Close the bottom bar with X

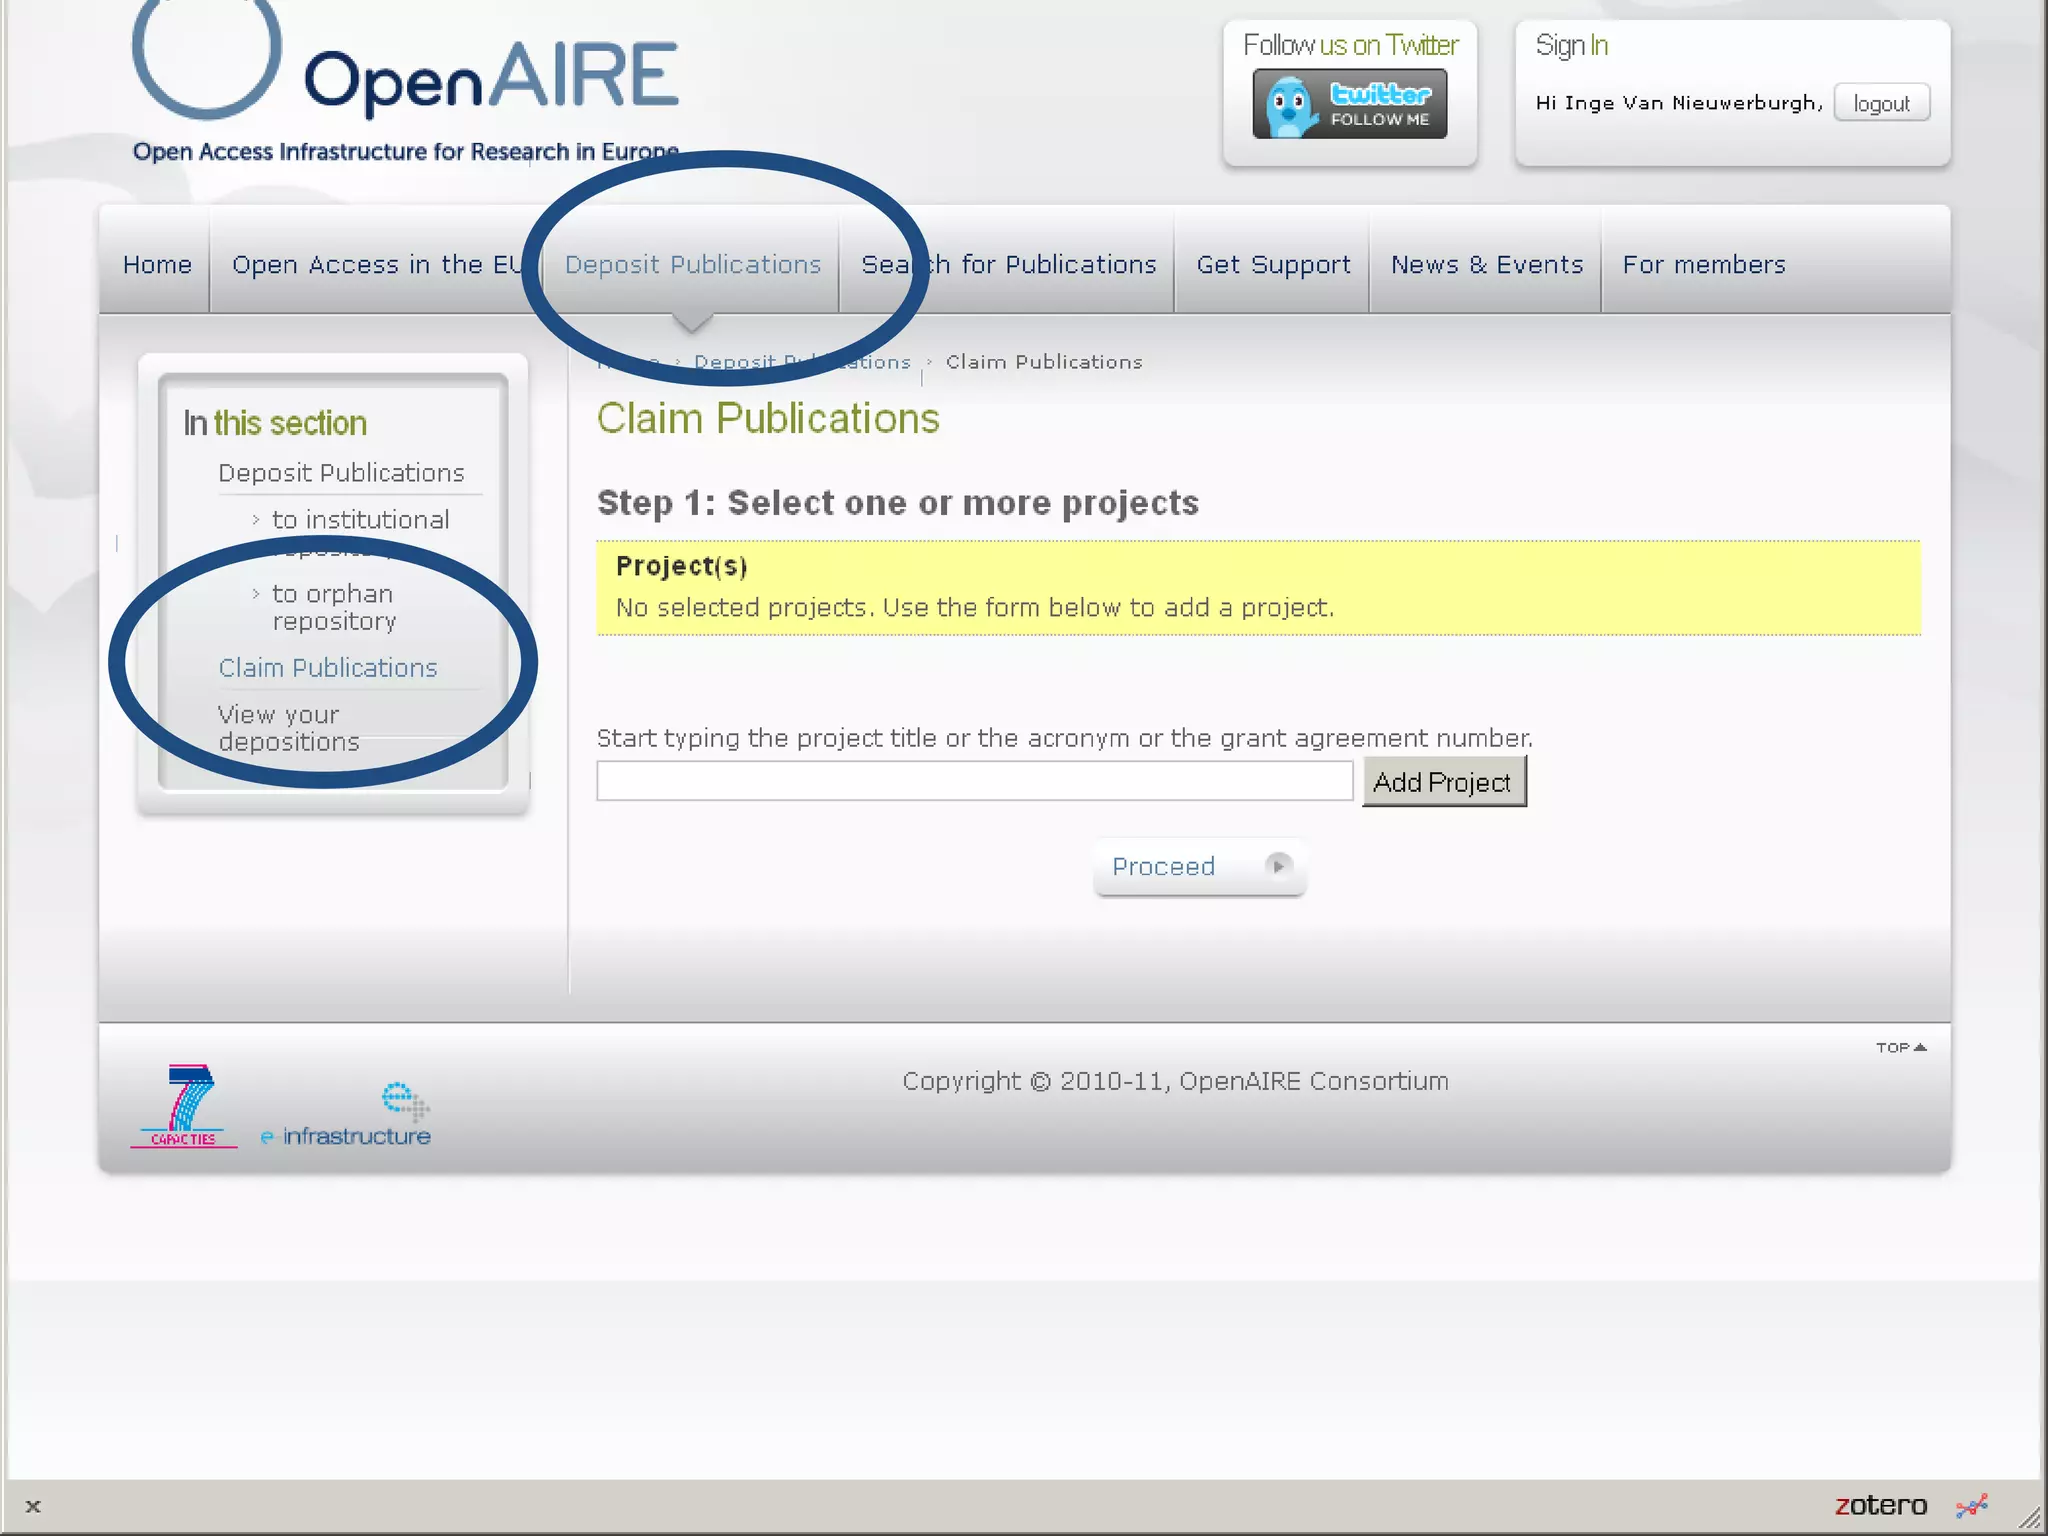33,1506
